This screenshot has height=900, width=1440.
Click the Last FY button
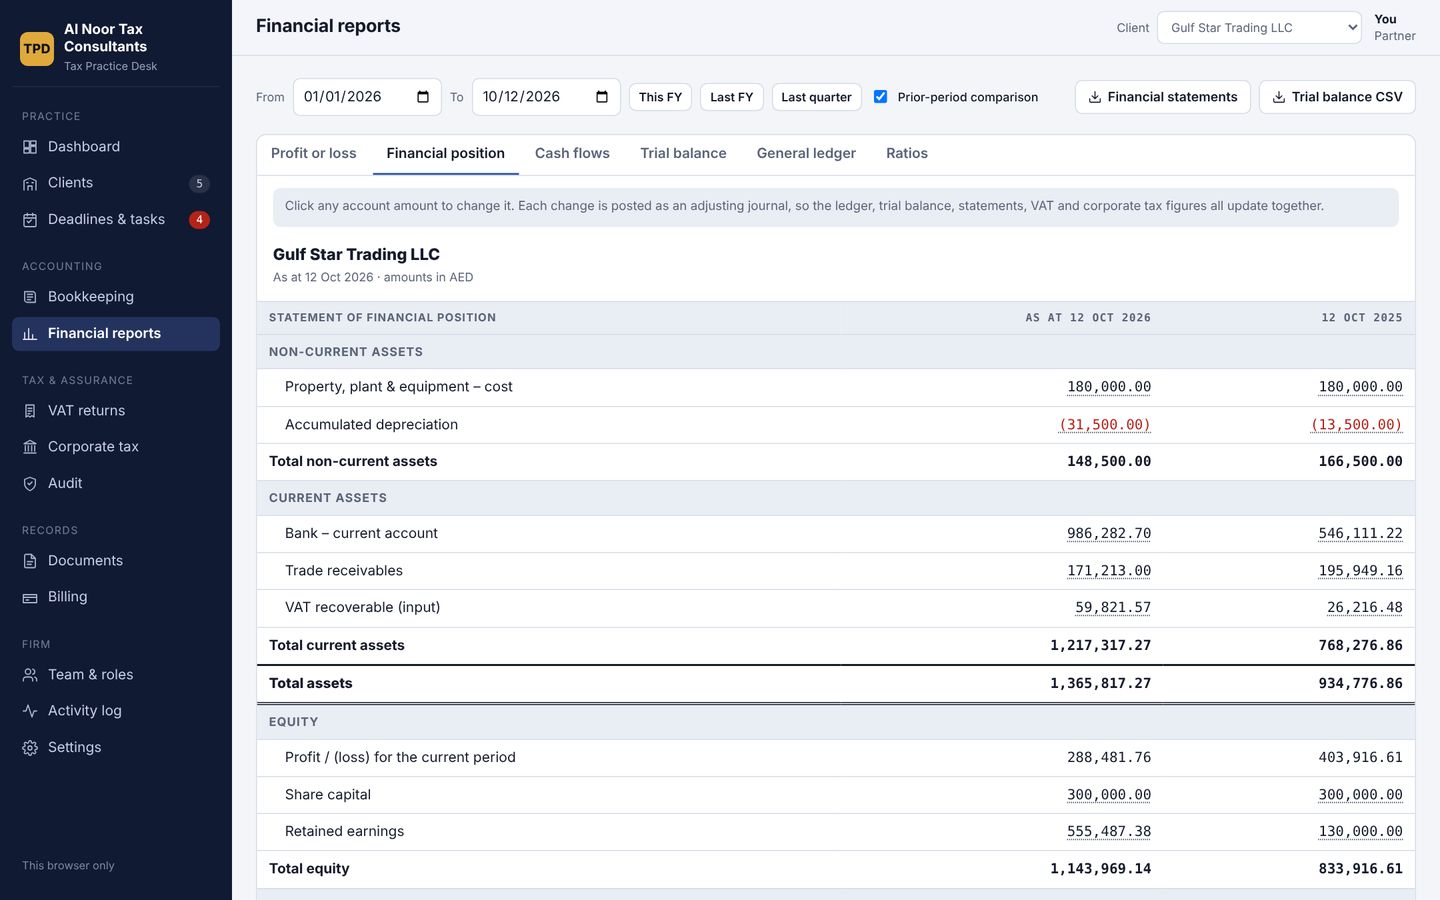(x=732, y=97)
